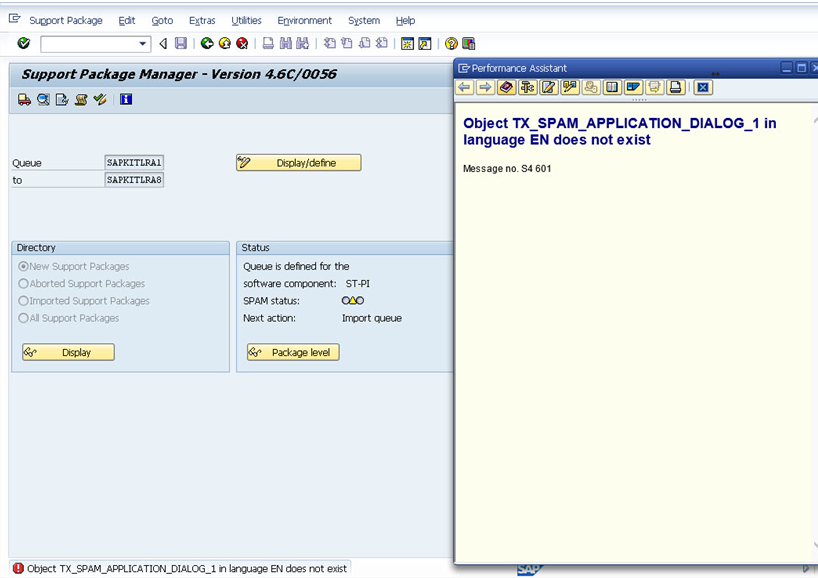The image size is (818, 578).
Task: Click blue X close icon in Performance Assistant toolbar
Action: pos(703,87)
